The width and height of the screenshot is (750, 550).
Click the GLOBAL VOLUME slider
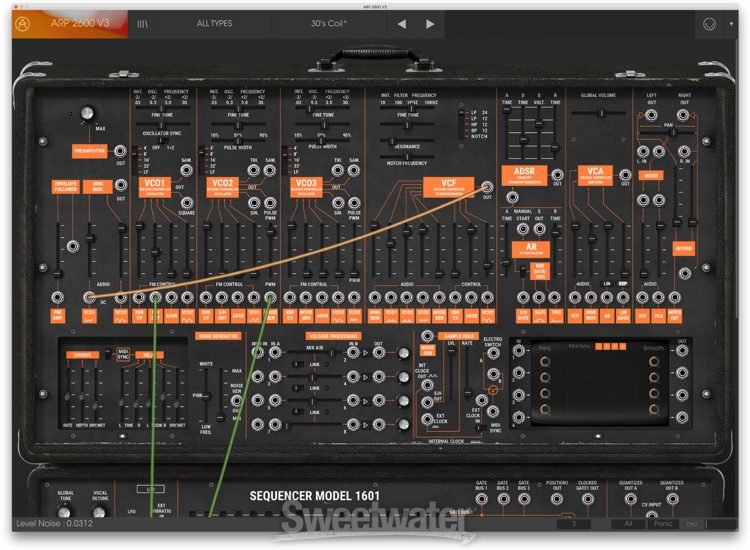click(x=598, y=113)
